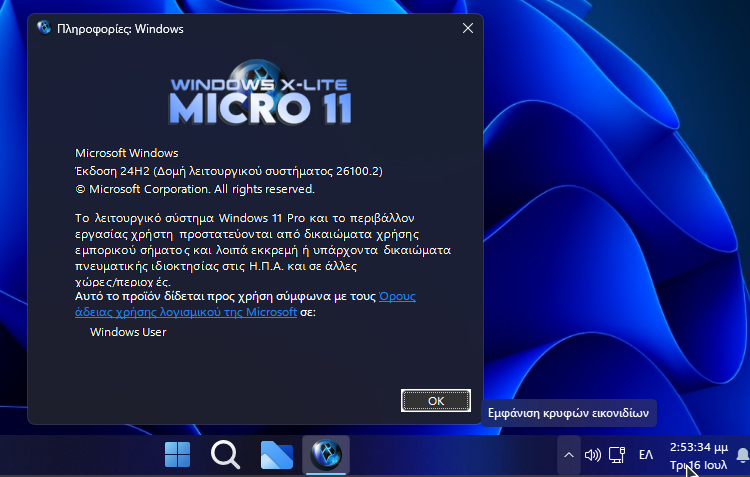Image resolution: width=750 pixels, height=477 pixels.
Task: Expand the hidden tray icons chevron
Action: tap(568, 455)
